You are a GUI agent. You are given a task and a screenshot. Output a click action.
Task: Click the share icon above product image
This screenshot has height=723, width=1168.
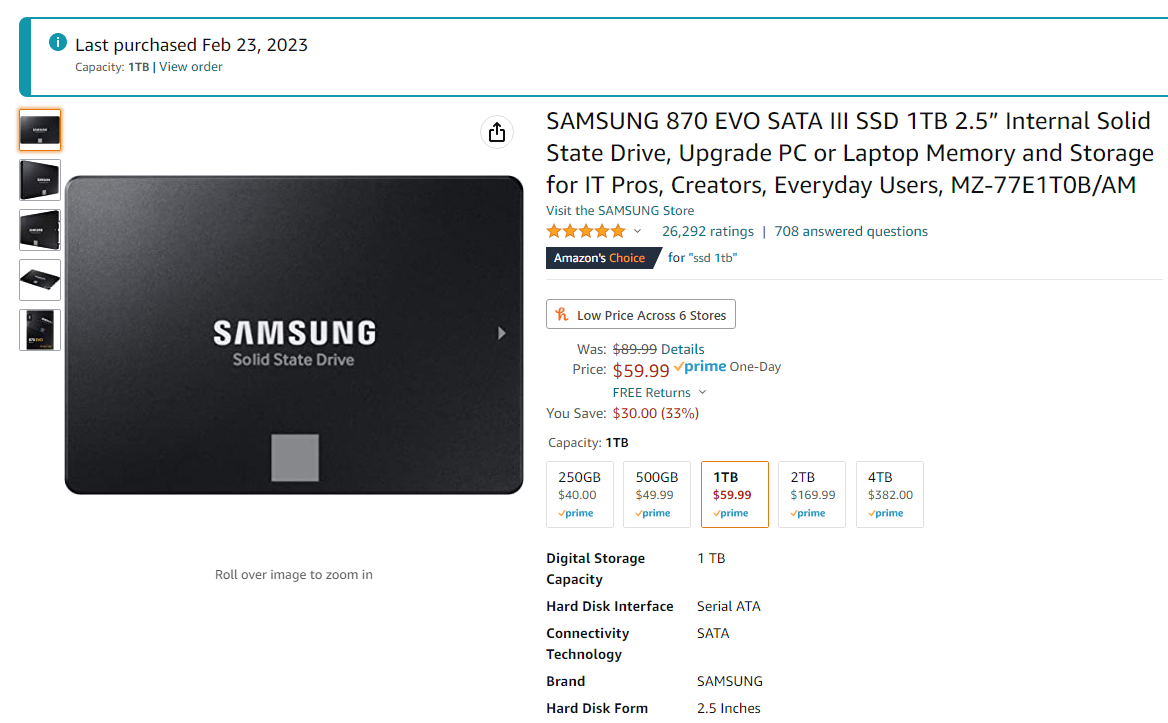click(497, 132)
